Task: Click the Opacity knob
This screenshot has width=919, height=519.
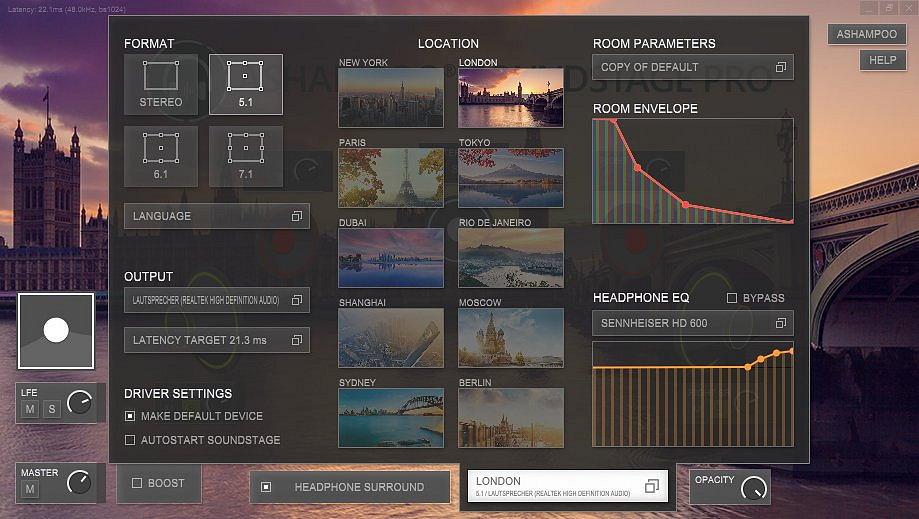Action: point(753,488)
